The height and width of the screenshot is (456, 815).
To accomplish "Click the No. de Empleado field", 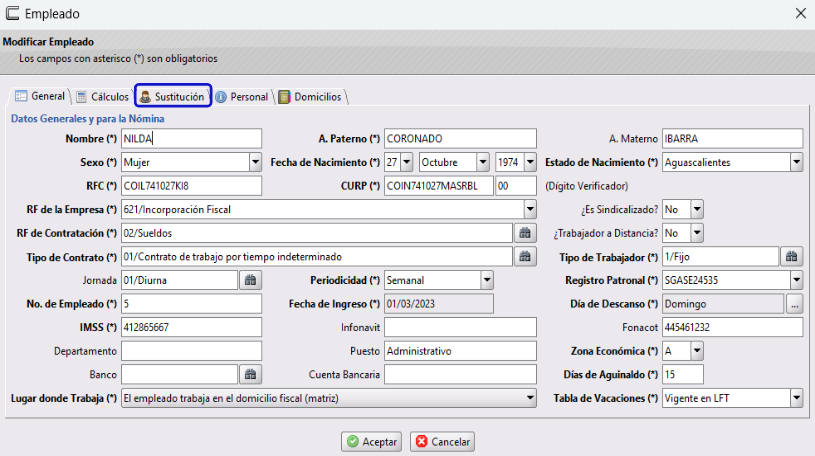I will coord(191,304).
